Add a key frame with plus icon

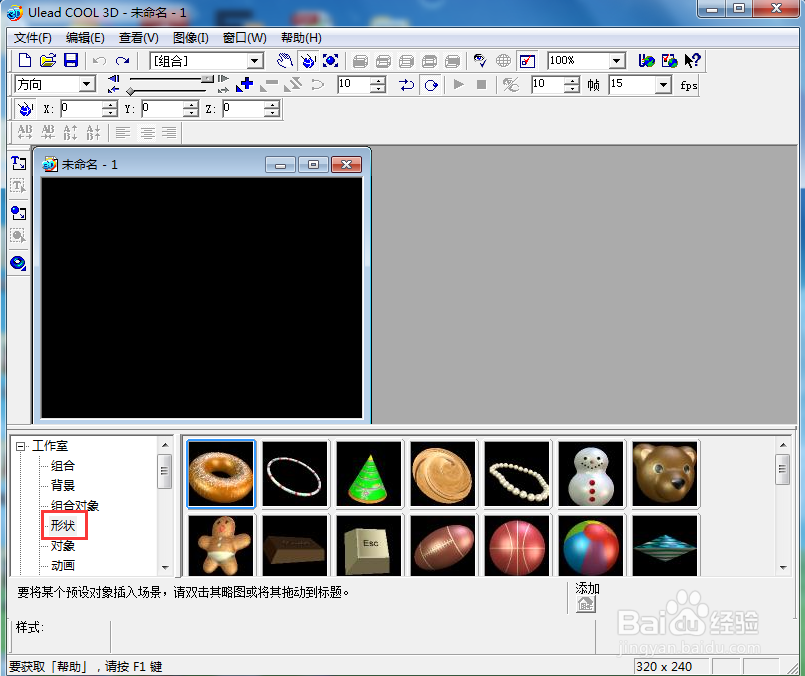245,84
